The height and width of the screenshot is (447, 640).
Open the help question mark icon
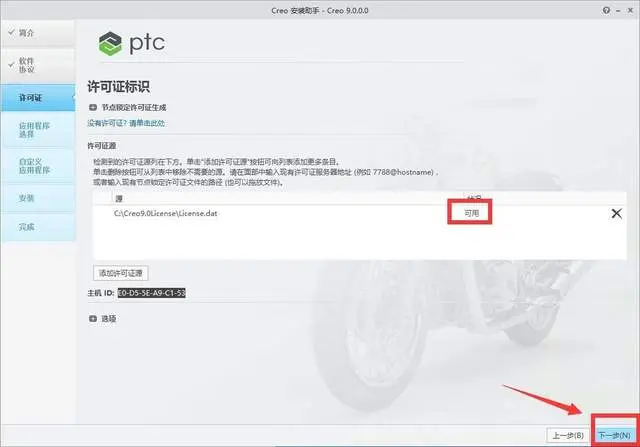tap(606, 11)
